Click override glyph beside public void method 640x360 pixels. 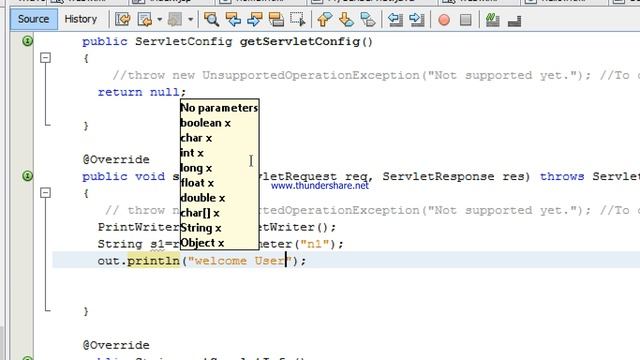coord(27,176)
